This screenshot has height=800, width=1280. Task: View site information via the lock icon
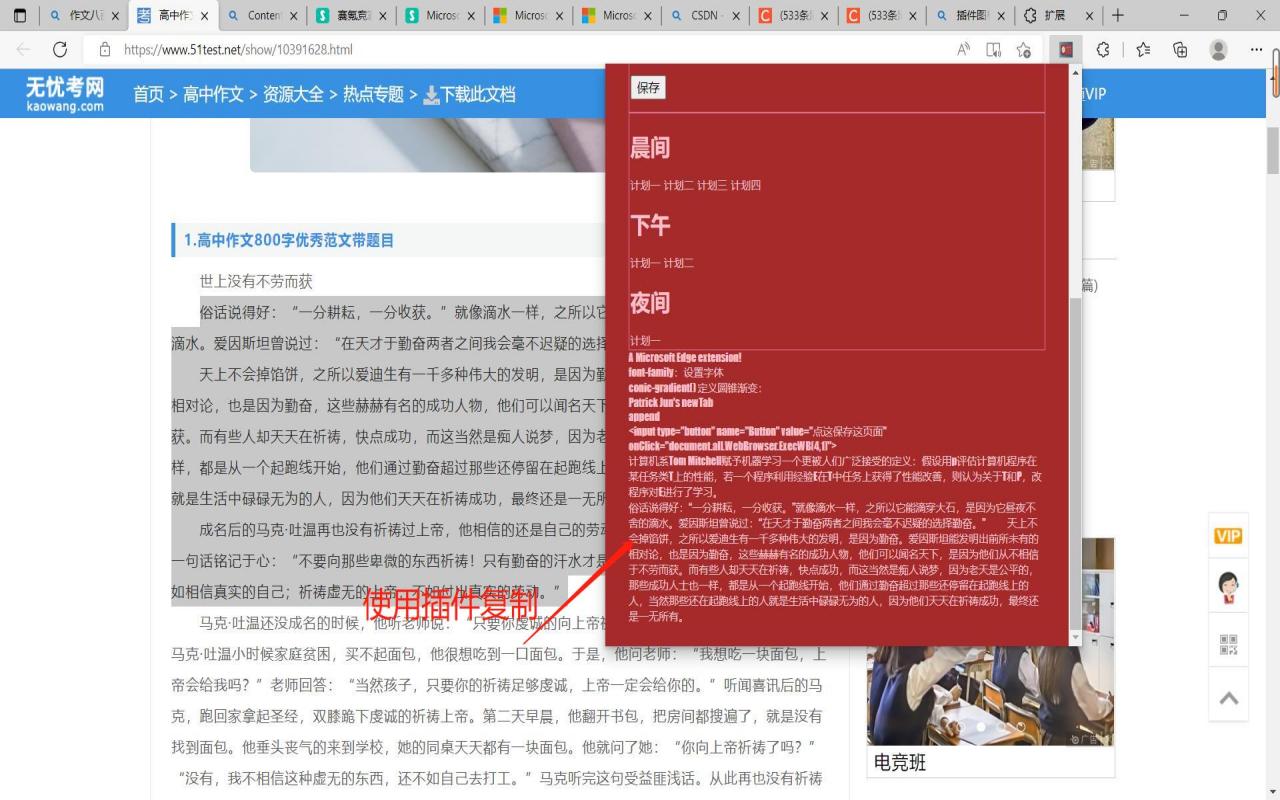tap(104, 49)
